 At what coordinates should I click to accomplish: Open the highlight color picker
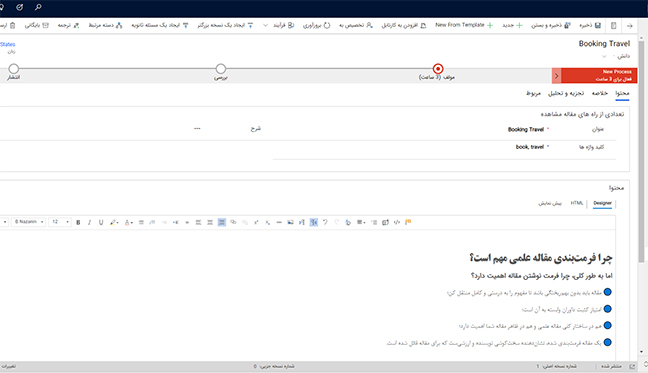tap(114, 223)
